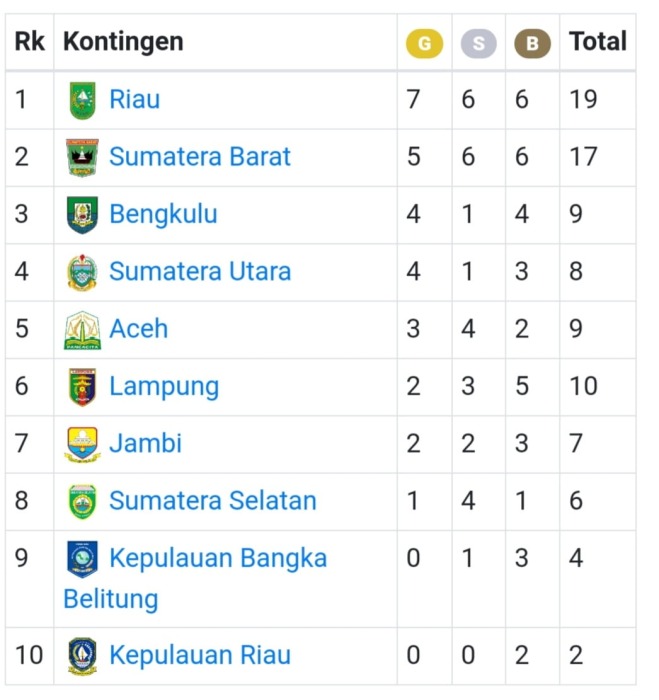659x700 pixels.
Task: Click the Sumatera Barat coat of arms
Action: 82,158
